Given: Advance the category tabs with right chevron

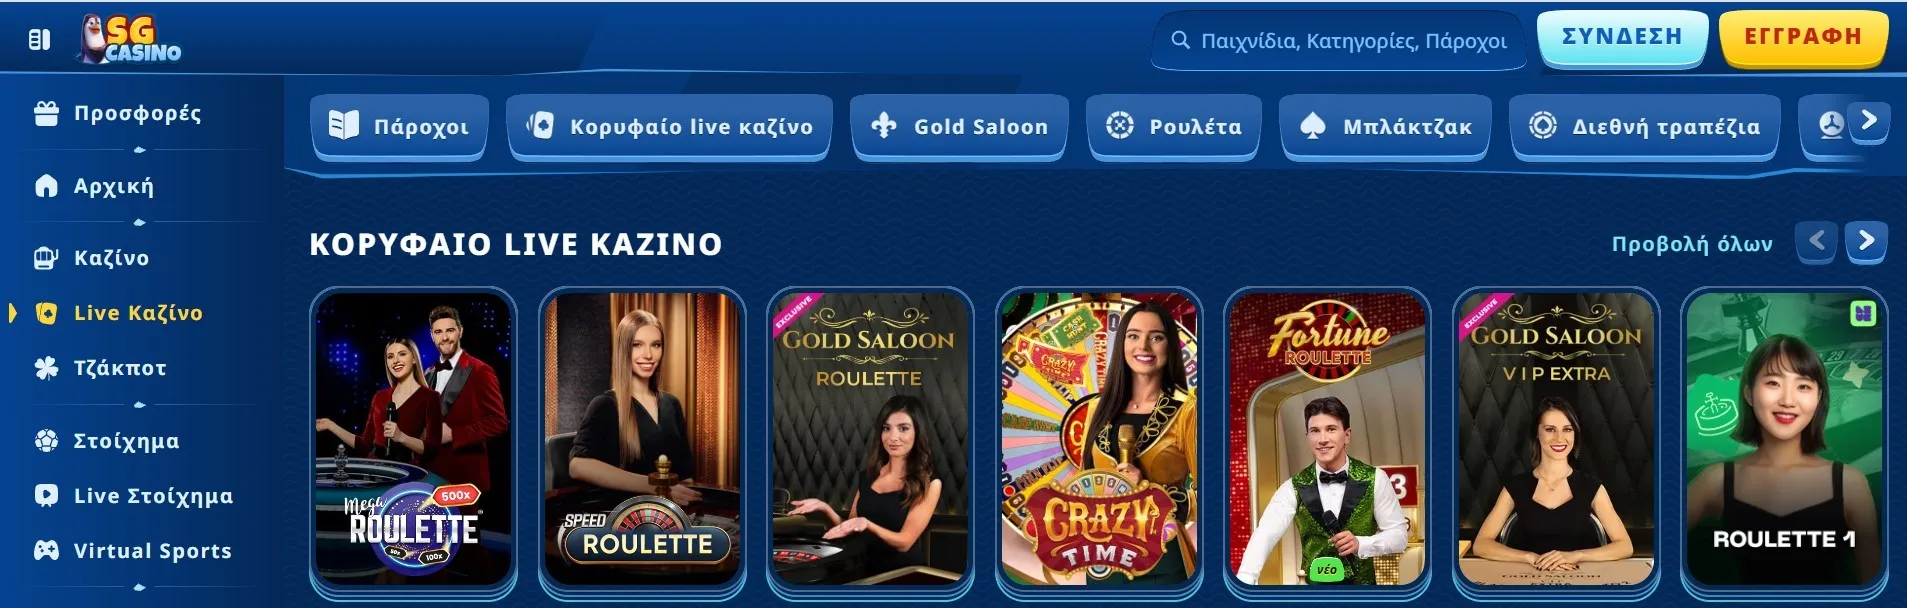Looking at the screenshot, I should point(1868,121).
